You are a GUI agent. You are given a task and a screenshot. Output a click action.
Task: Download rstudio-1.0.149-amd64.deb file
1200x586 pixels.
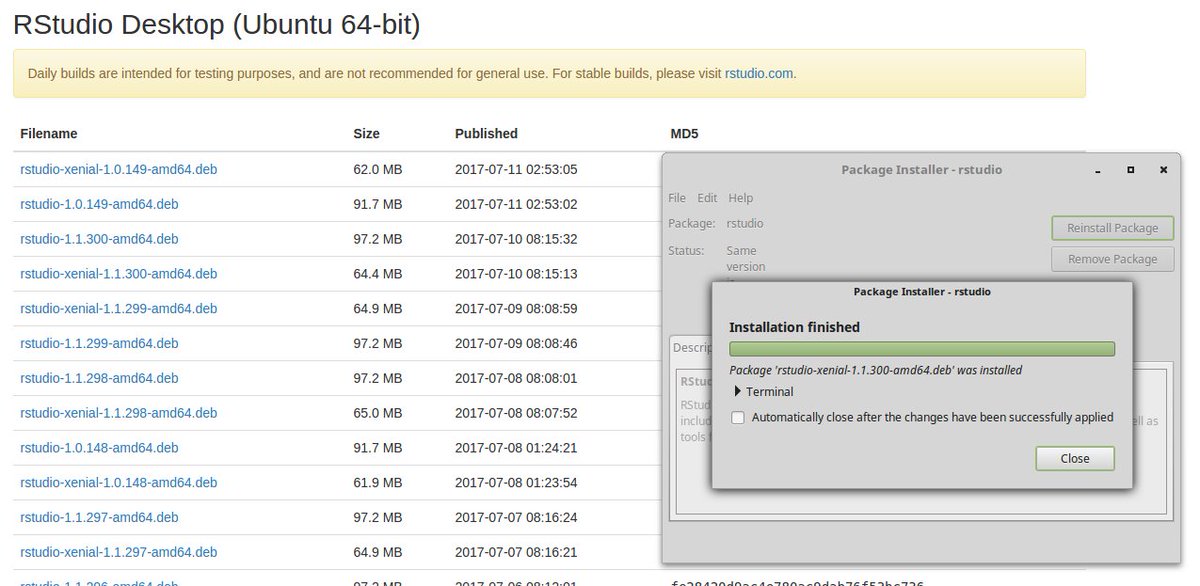pos(99,204)
